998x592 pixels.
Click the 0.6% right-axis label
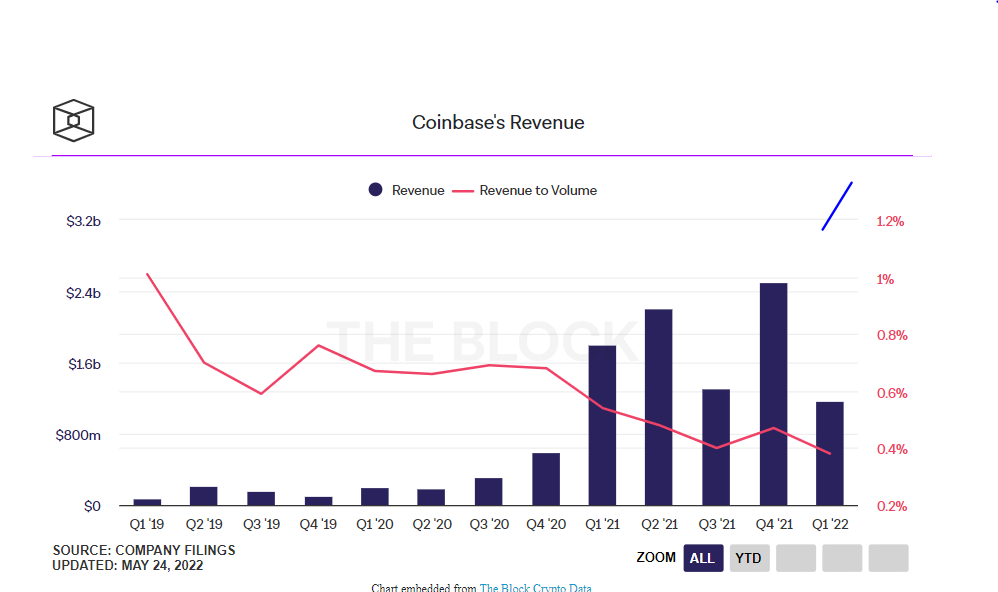[x=892, y=393]
